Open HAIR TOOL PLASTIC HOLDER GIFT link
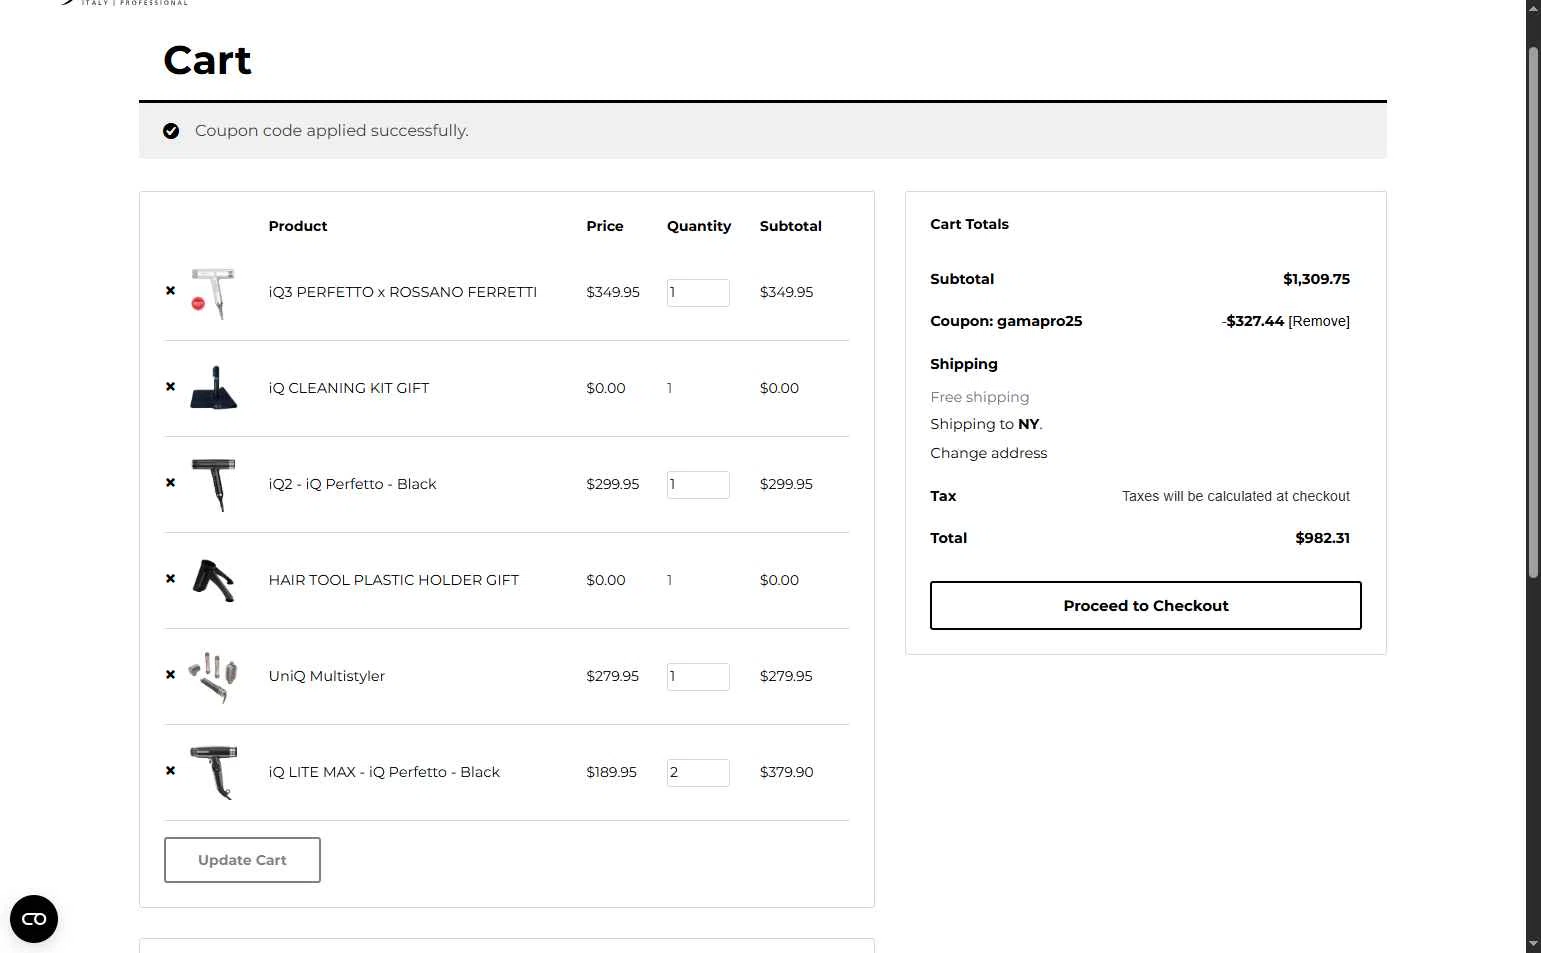The image size is (1541, 953). (393, 580)
